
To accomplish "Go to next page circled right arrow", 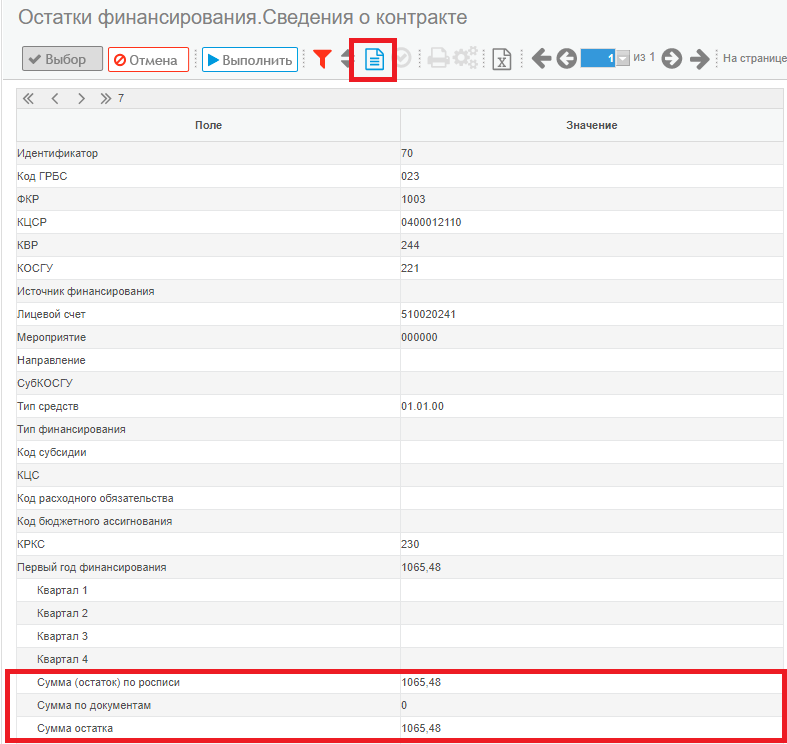I will (672, 59).
